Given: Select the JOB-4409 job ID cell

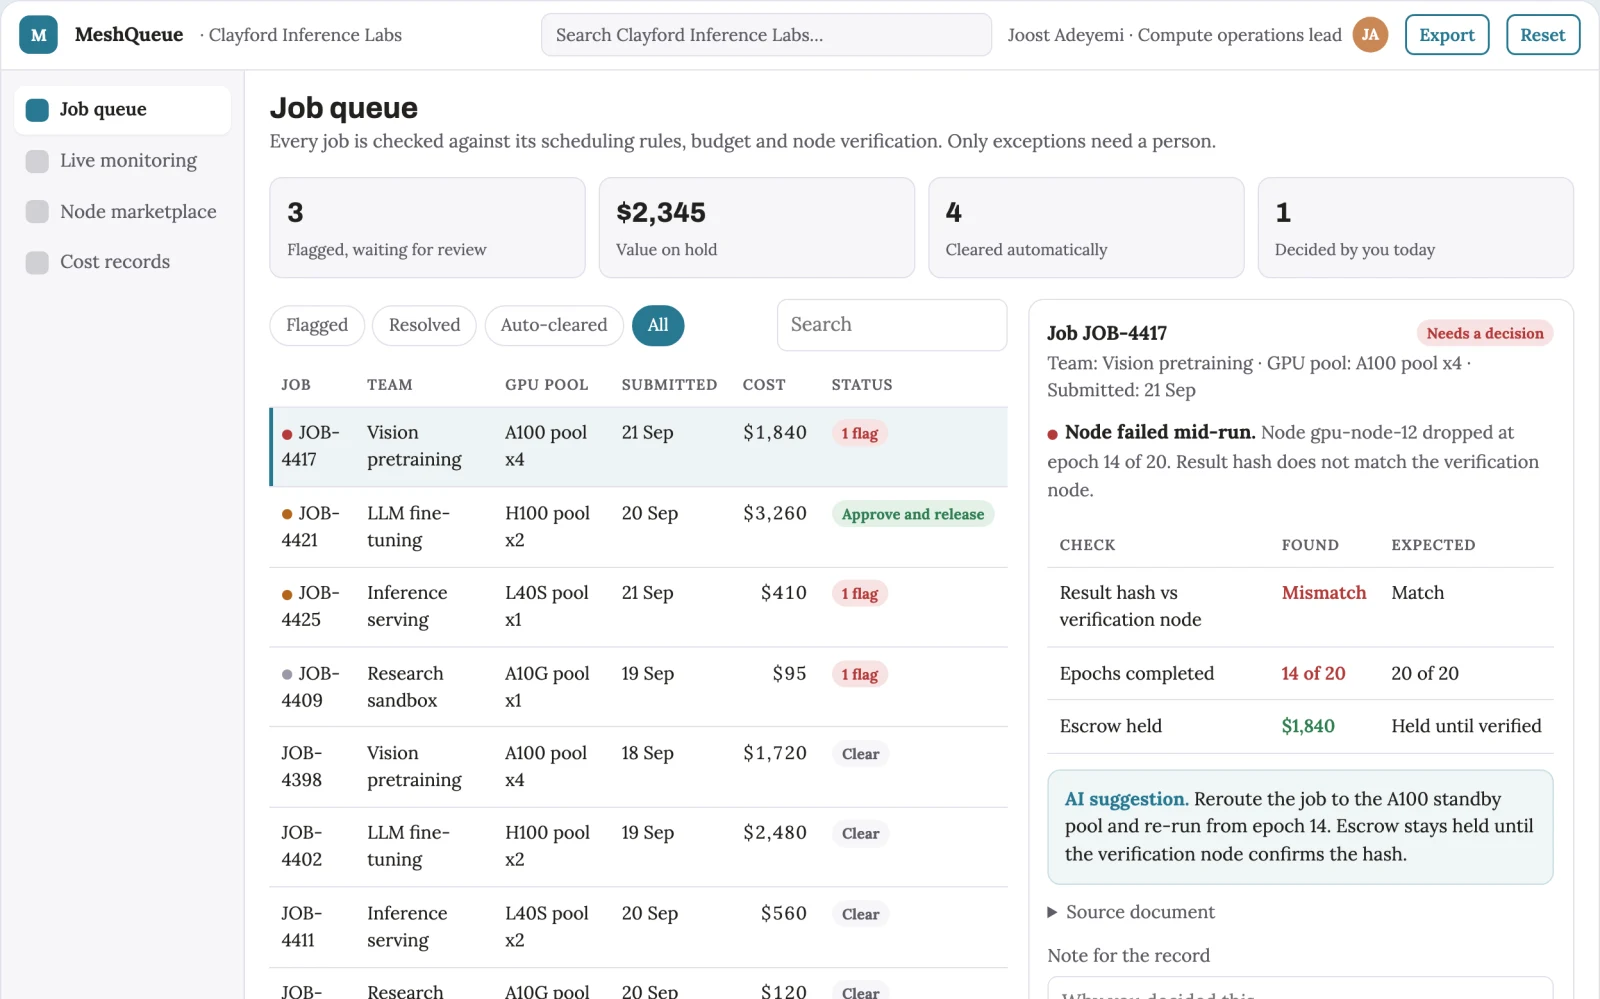Looking at the screenshot, I should 311,687.
